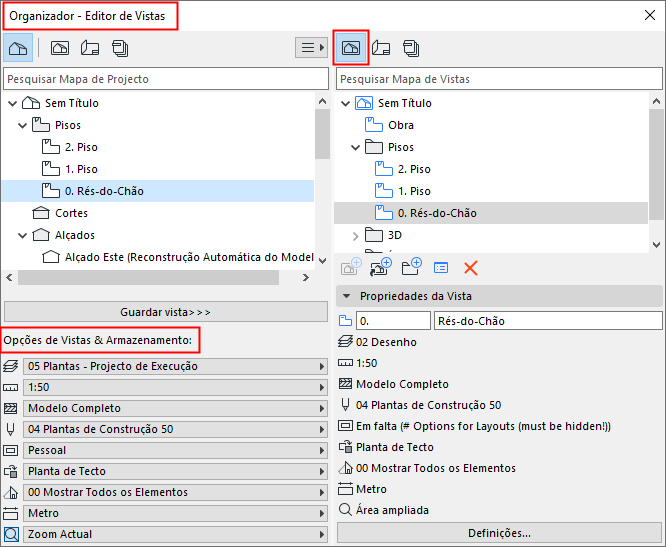Click the clone folder icon
Viewport: 666px width, 547px height.
381,268
